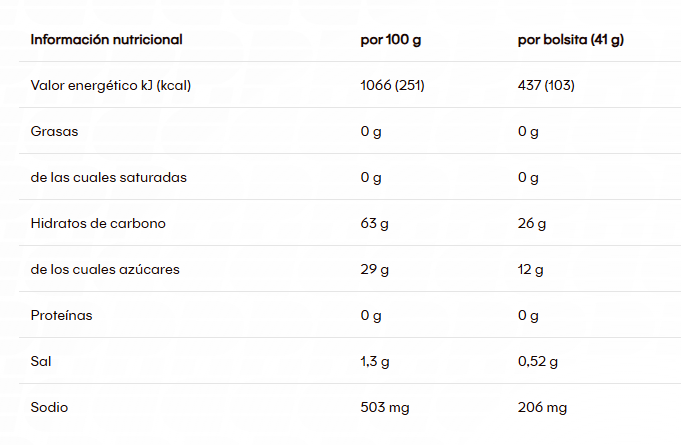Click the 0,52 g salt value
Viewport: 681px width, 445px height.
pos(538,361)
